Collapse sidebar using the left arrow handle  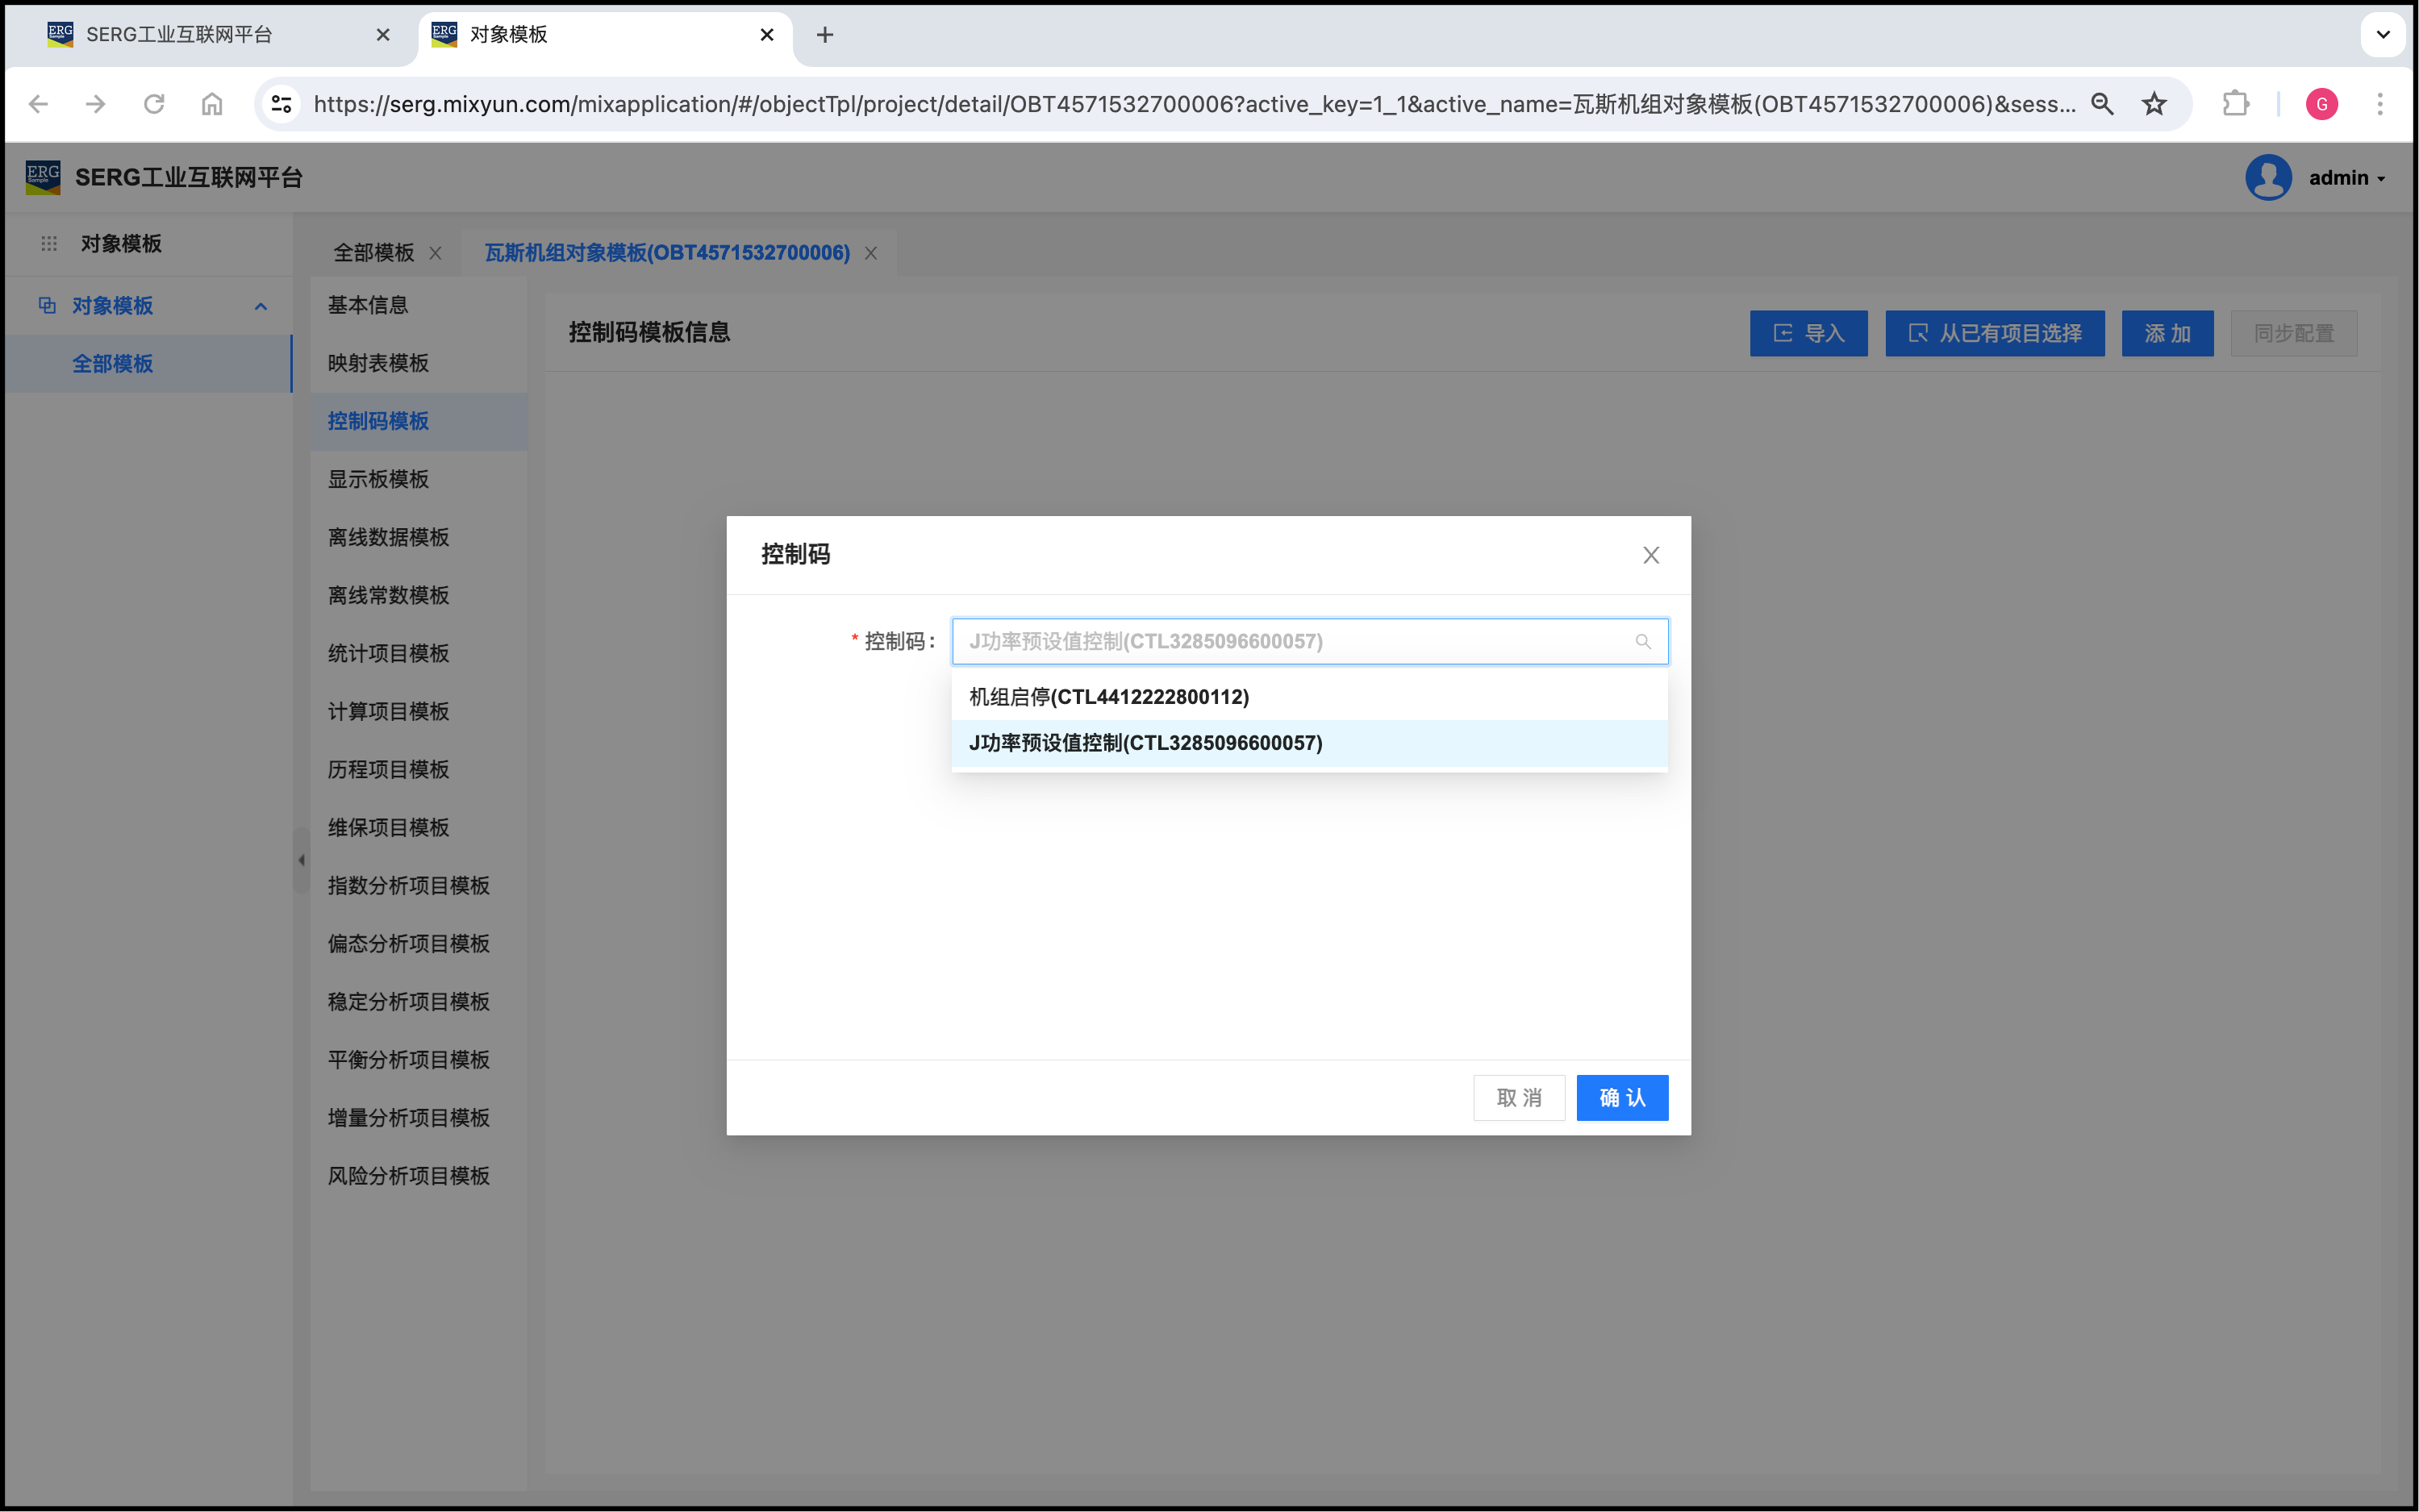point(301,860)
